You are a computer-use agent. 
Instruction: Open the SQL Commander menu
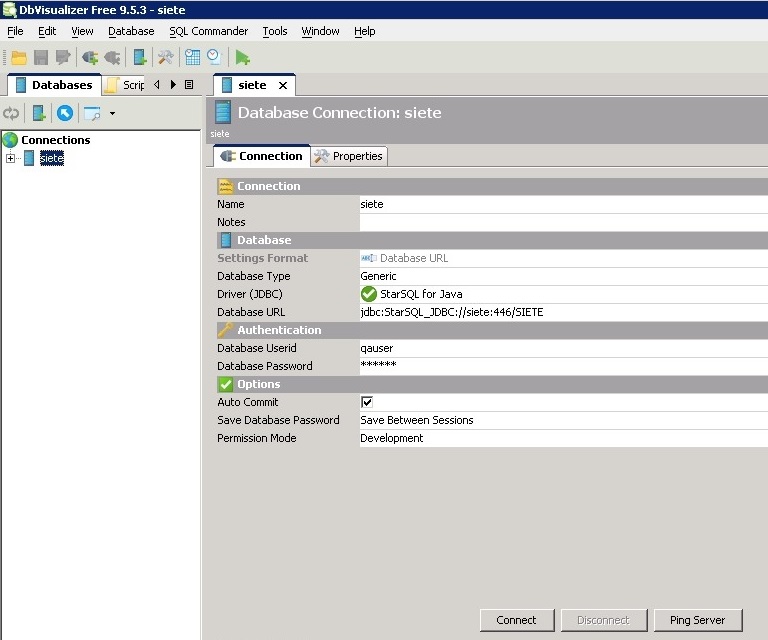point(208,31)
